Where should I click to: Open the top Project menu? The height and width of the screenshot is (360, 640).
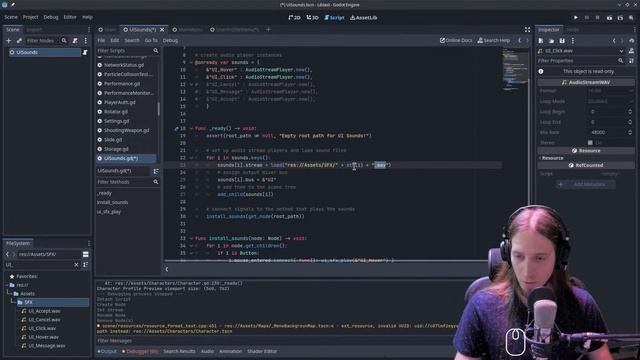tap(30, 17)
